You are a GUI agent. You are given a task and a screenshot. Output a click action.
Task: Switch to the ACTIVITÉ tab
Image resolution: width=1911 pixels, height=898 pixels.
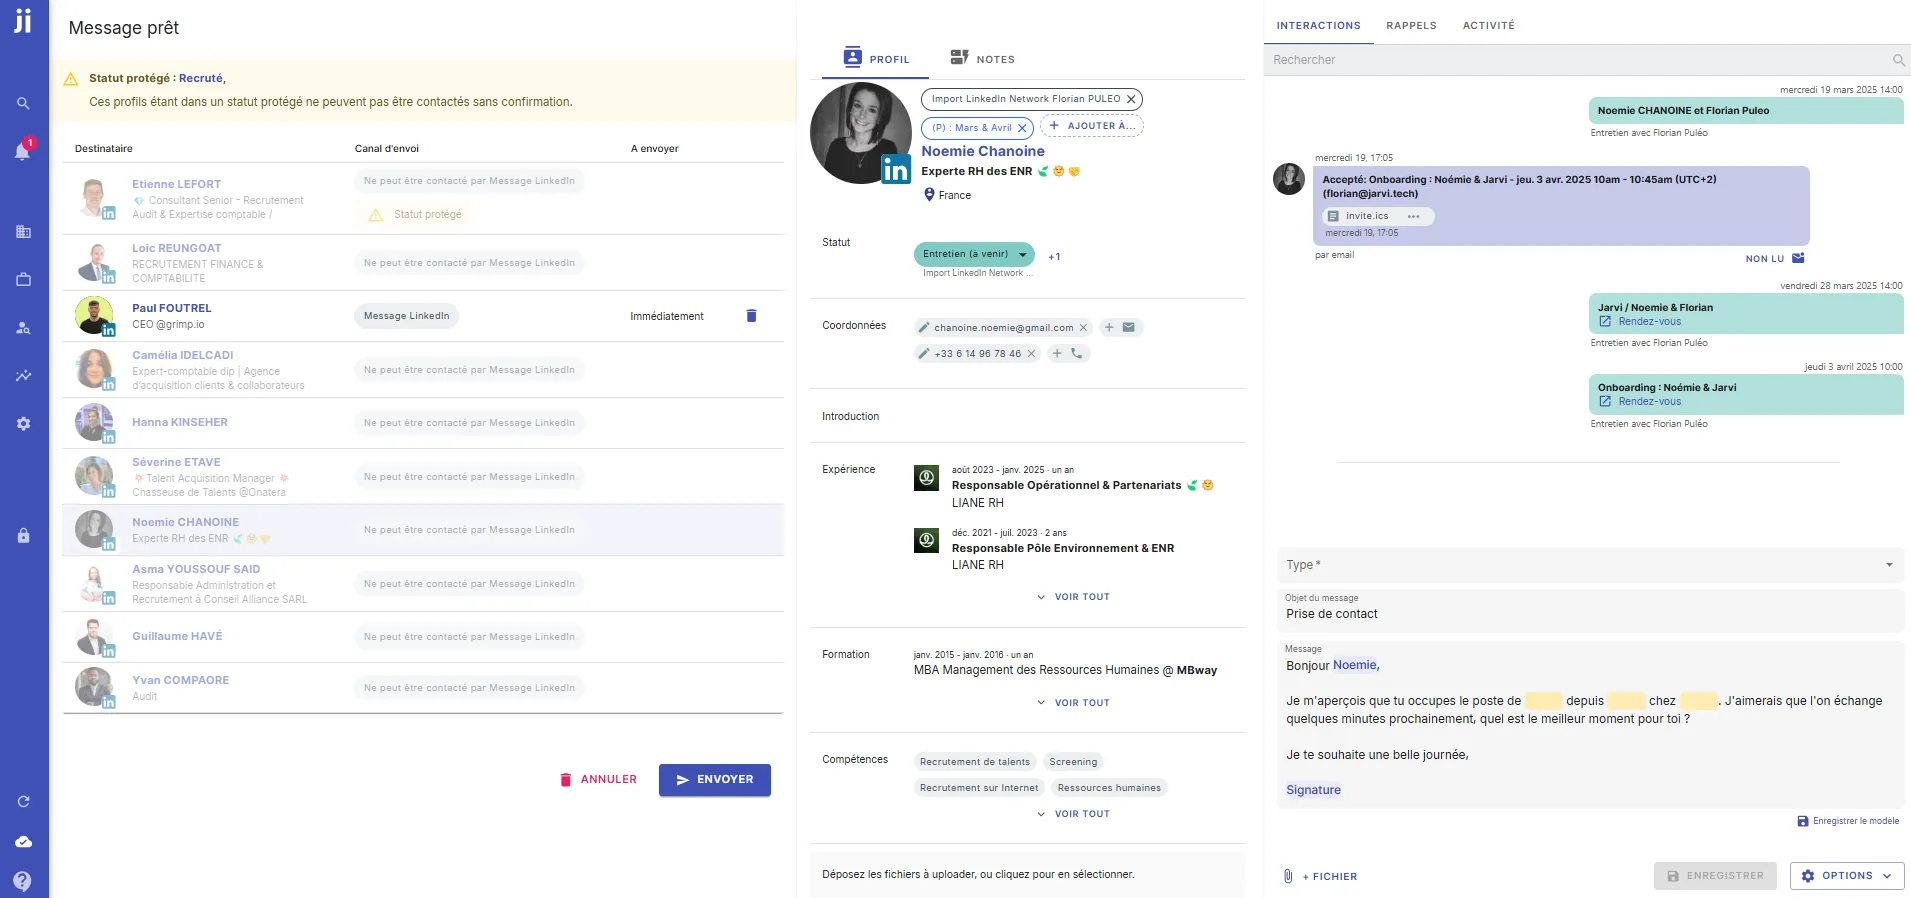pos(1488,25)
